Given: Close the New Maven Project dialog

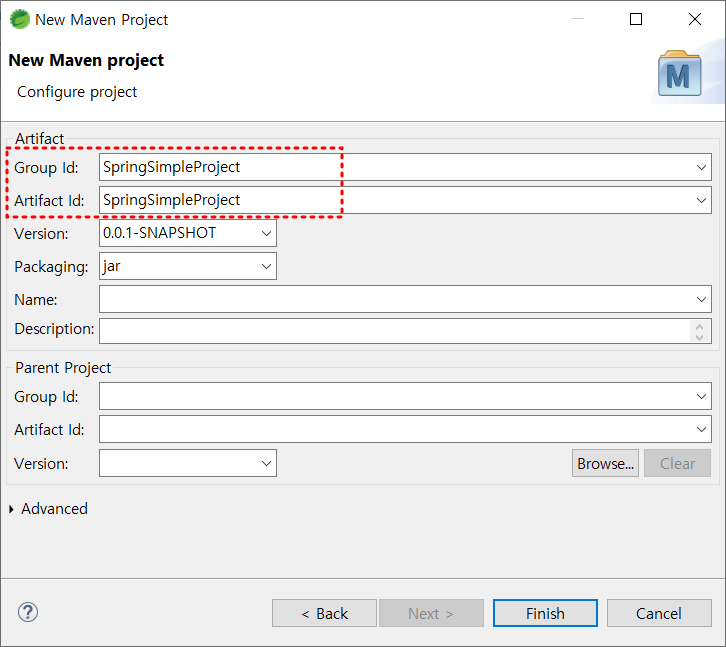Looking at the screenshot, I should pyautogui.click(x=695, y=19).
